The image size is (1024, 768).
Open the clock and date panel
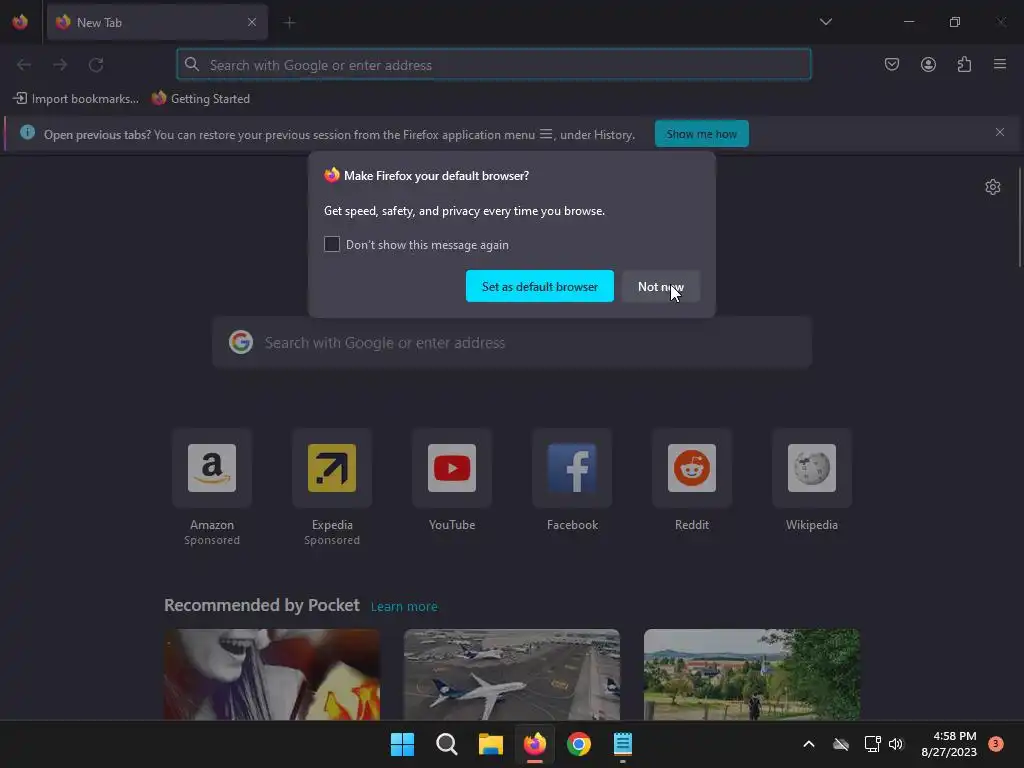tap(949, 744)
